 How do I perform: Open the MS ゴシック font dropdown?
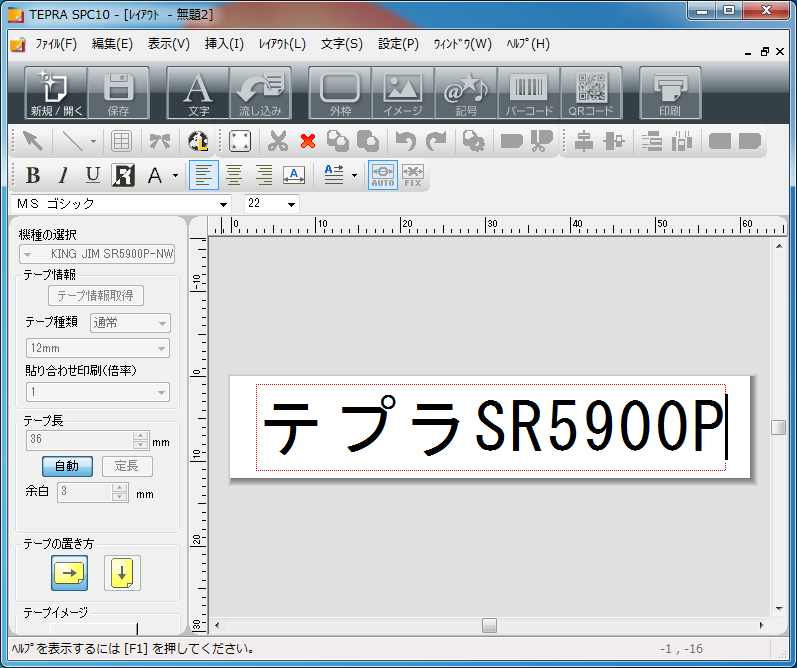[x=223, y=204]
